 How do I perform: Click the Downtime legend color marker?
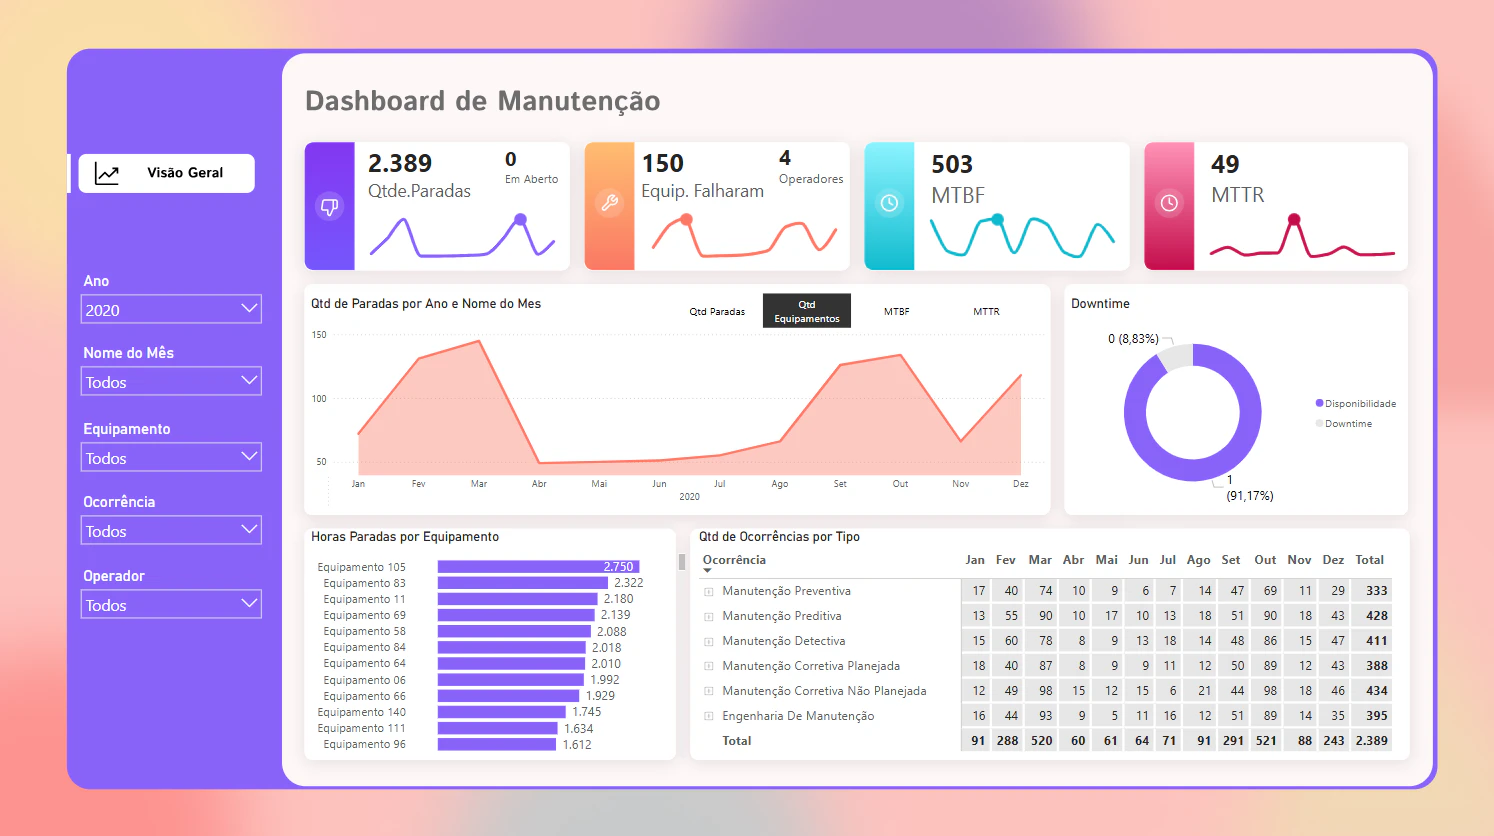coord(1319,424)
